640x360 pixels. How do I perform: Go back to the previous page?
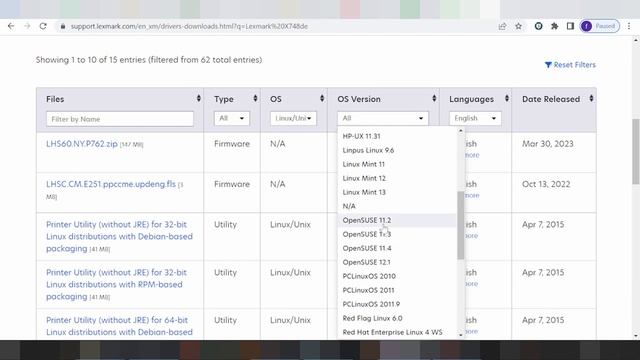[x=11, y=26]
